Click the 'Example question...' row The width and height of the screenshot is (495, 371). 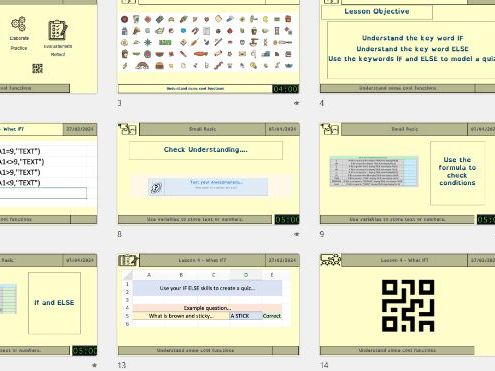click(207, 308)
